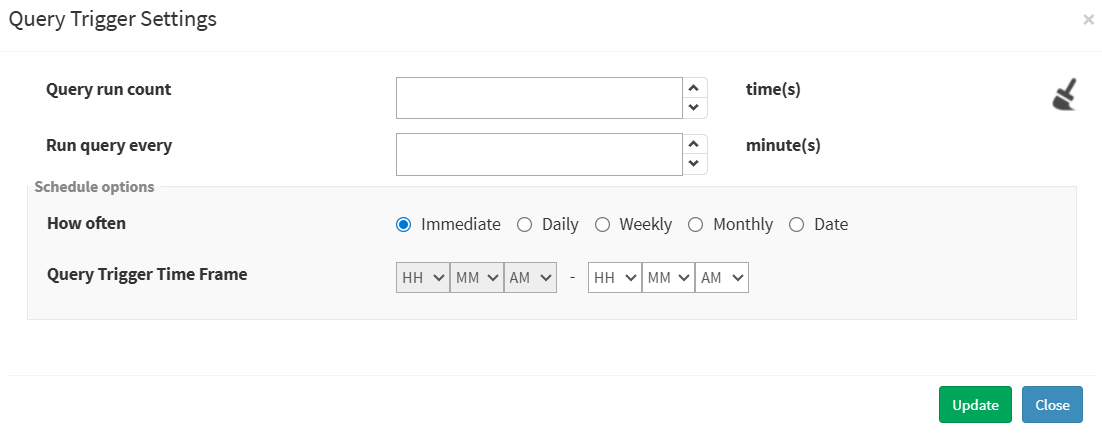Expand the start time AM/PM dropdown
Image resolution: width=1102 pixels, height=433 pixels.
click(x=530, y=278)
